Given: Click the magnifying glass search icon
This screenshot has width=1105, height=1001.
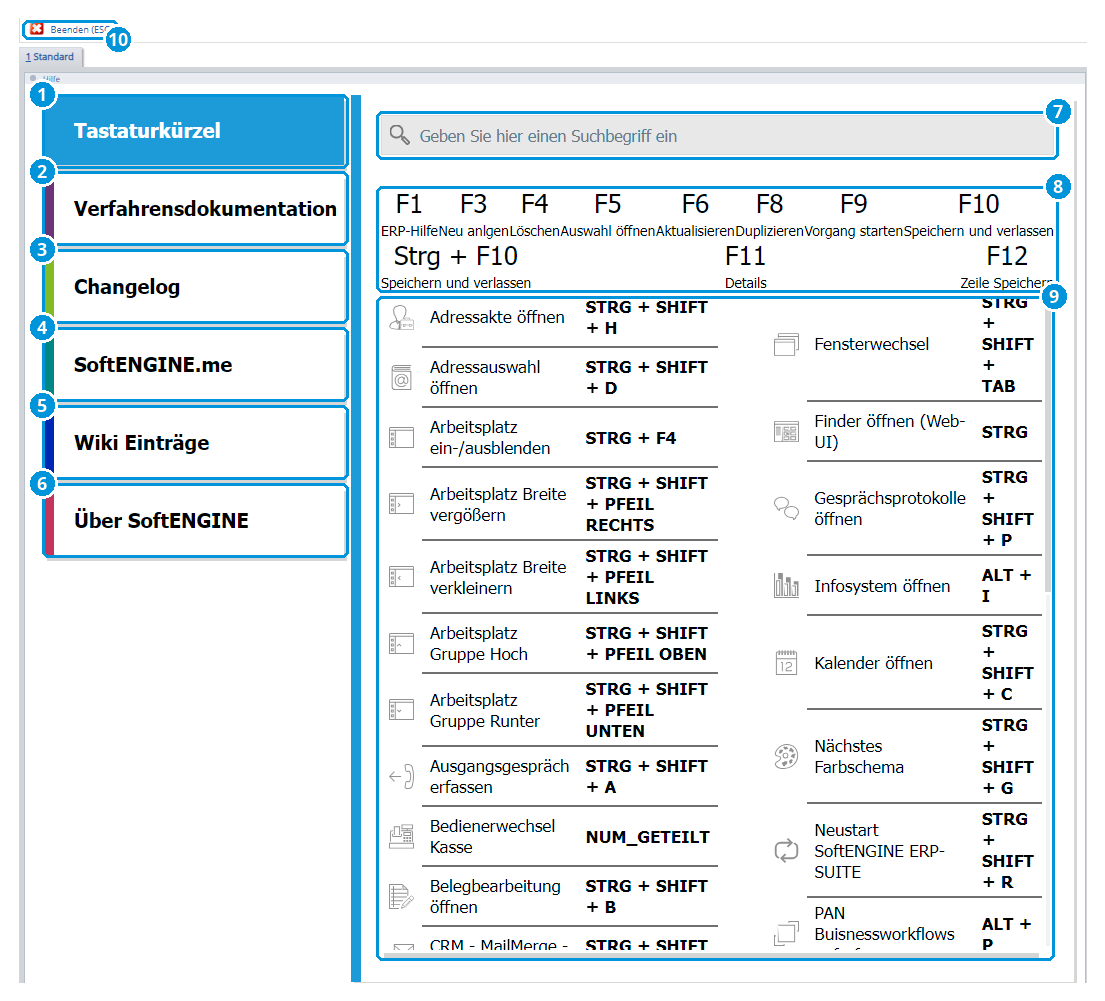Looking at the screenshot, I should 400,135.
